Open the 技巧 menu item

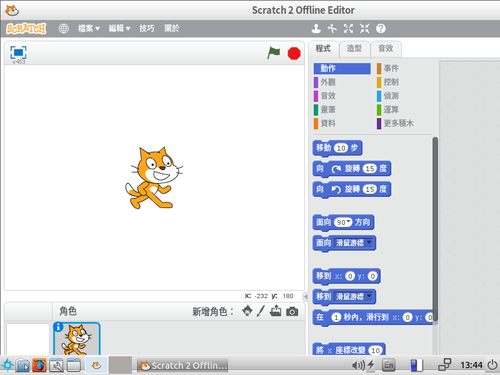pyautogui.click(x=147, y=29)
